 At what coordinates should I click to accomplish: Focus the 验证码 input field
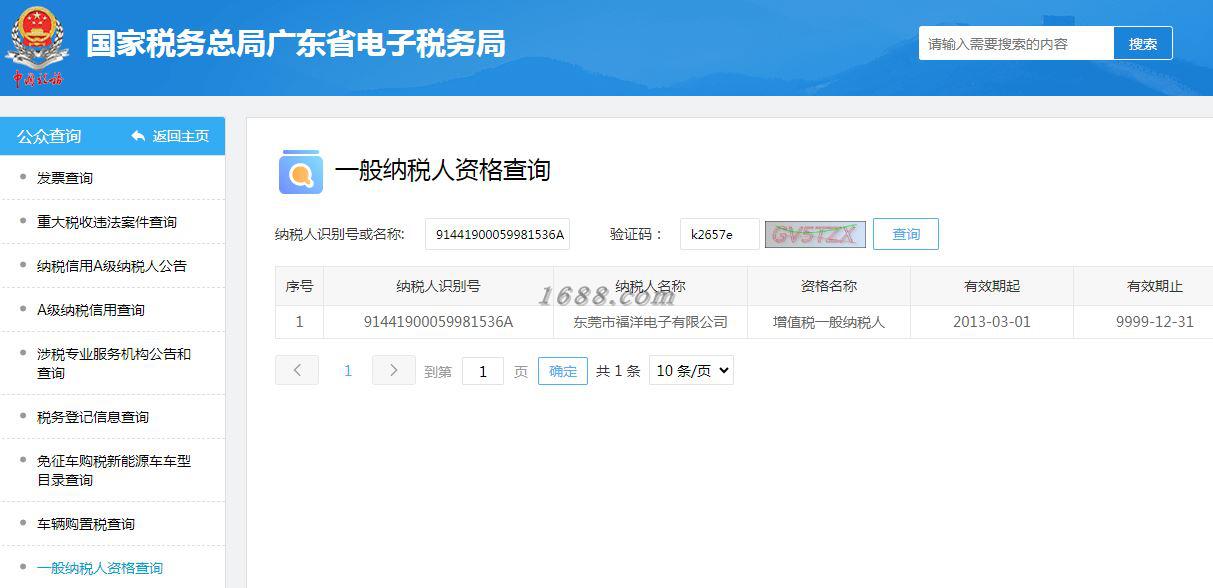720,234
